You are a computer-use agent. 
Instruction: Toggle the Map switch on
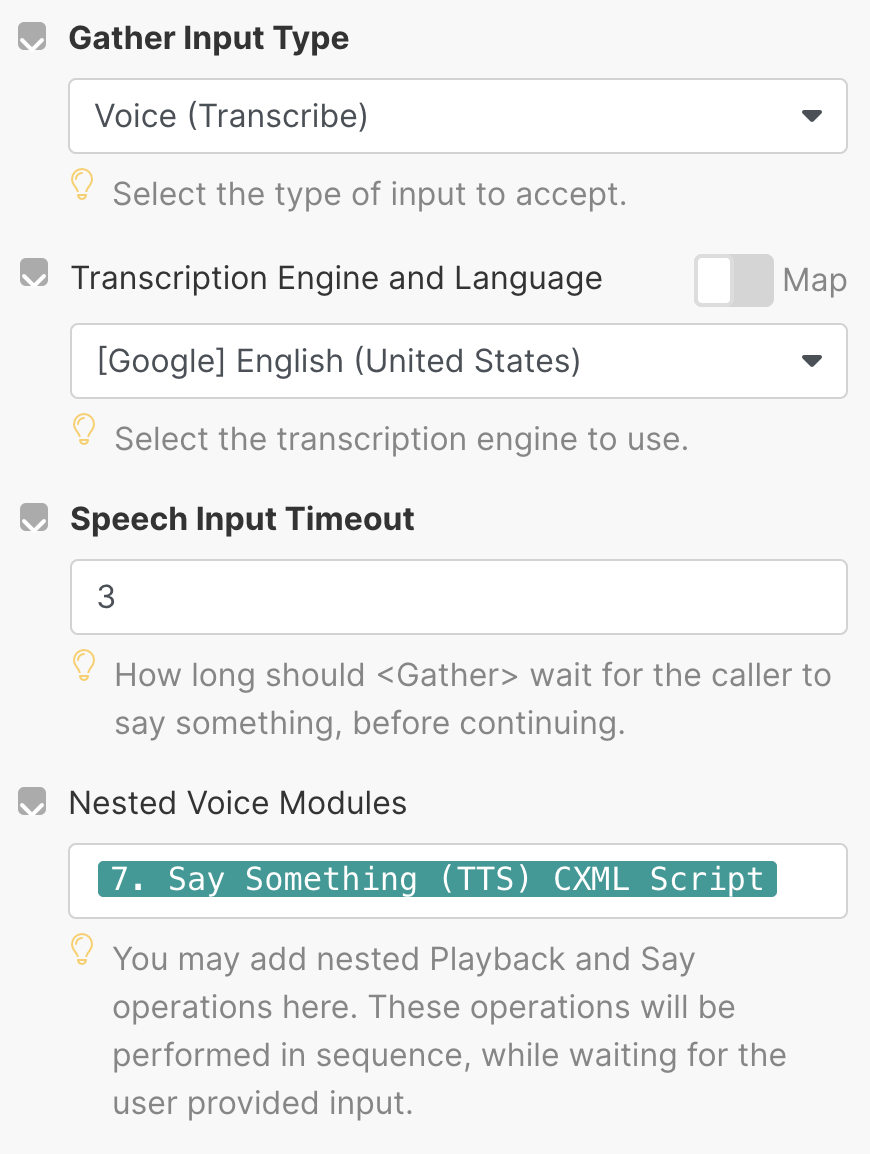click(734, 280)
